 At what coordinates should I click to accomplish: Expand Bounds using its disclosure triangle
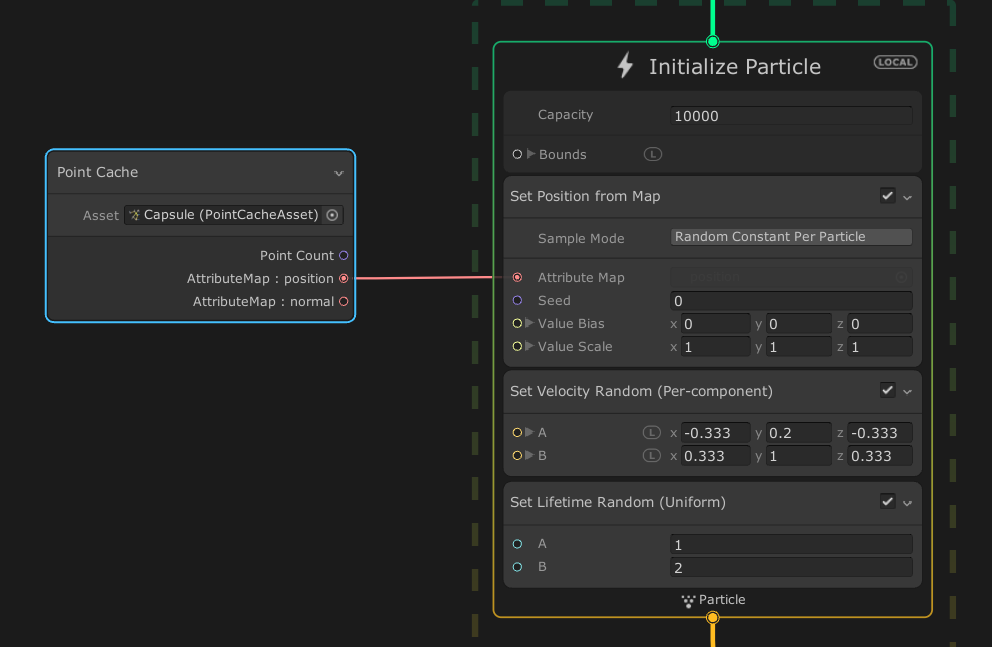(x=530, y=154)
